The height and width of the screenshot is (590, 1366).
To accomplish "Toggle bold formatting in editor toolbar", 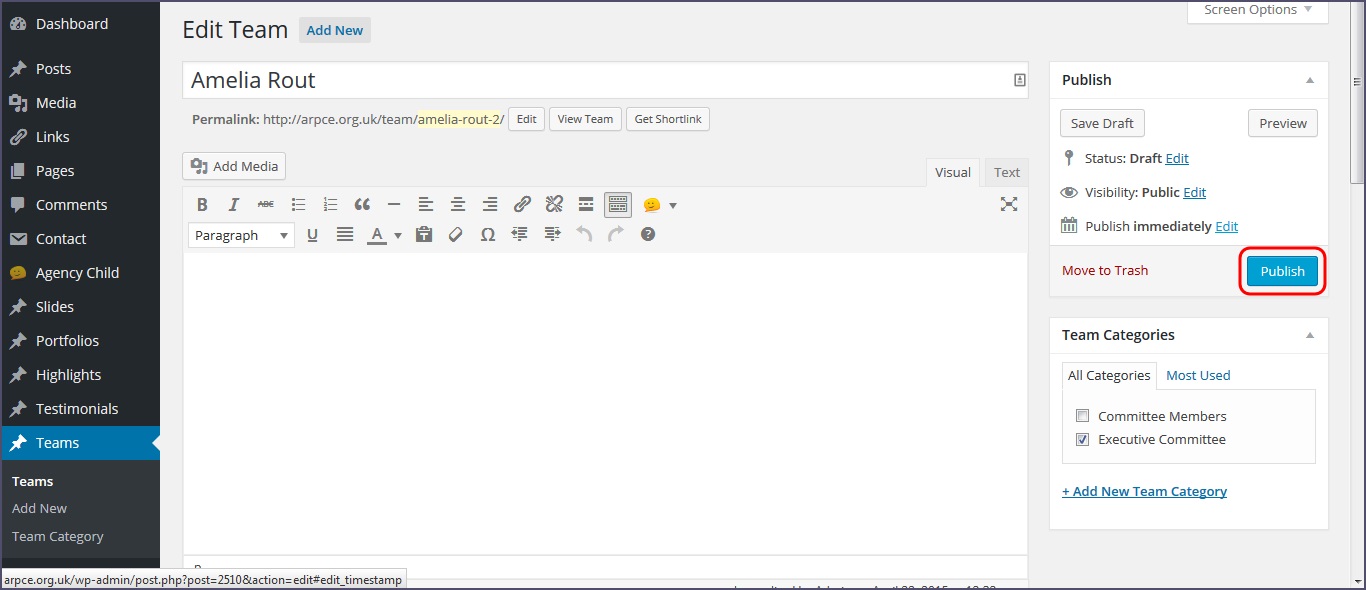I will [x=202, y=205].
